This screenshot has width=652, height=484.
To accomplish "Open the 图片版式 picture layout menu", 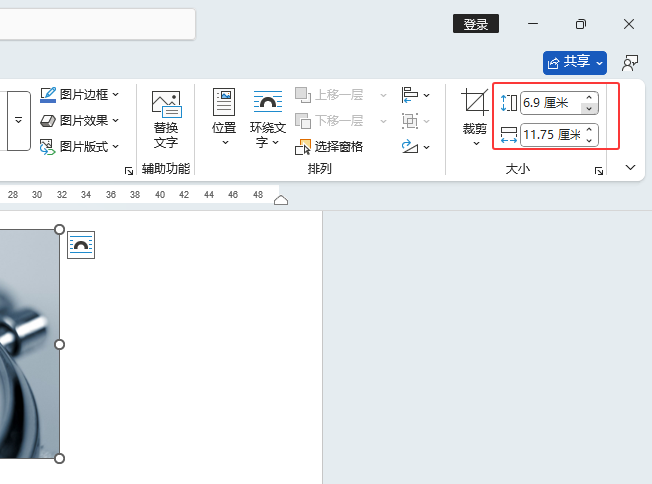I will pyautogui.click(x=80, y=146).
